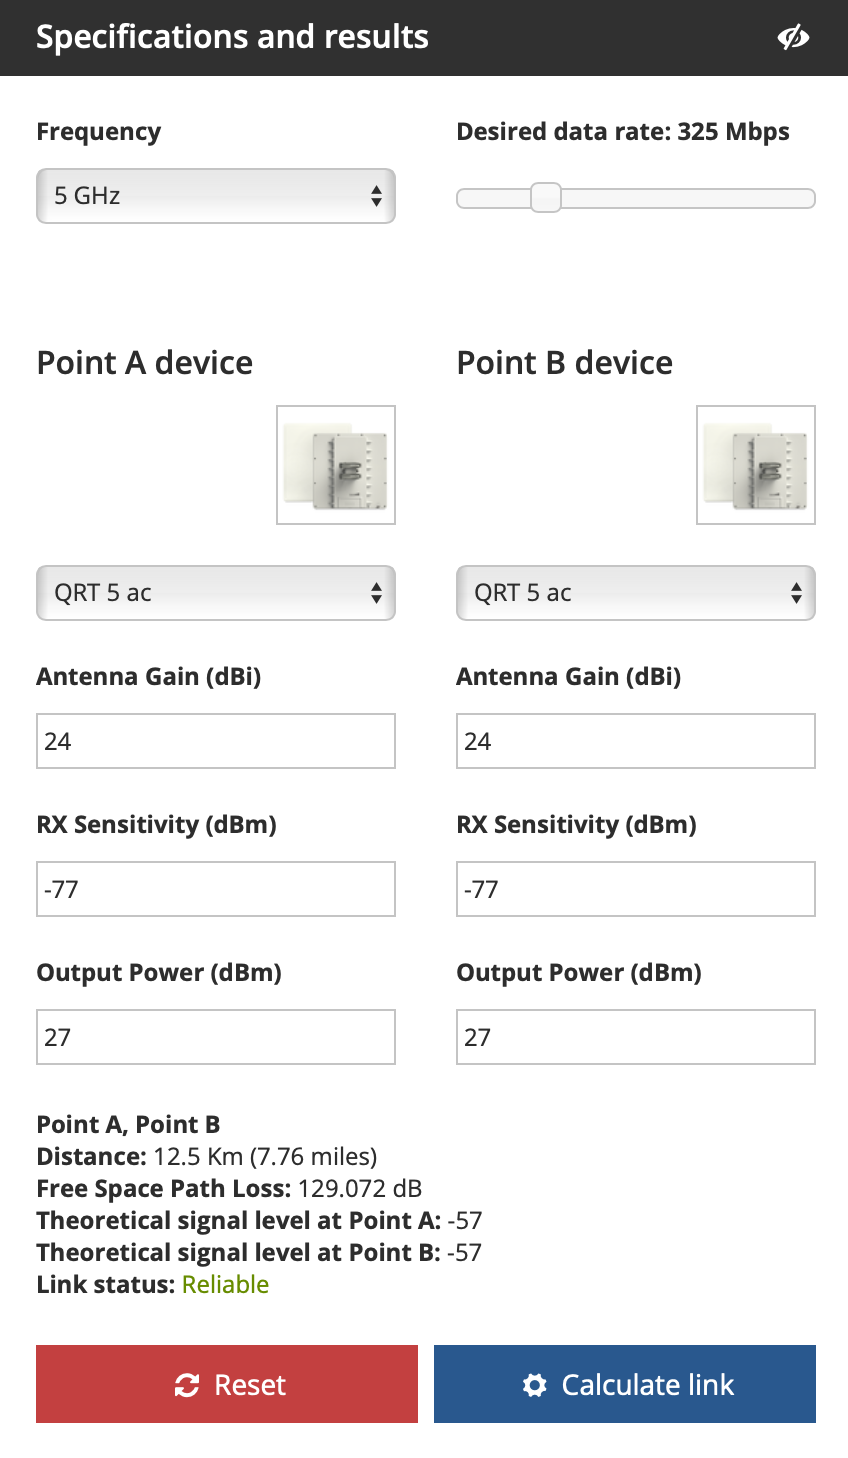Click Point A device product image
This screenshot has height=1458, width=848.
pos(336,465)
